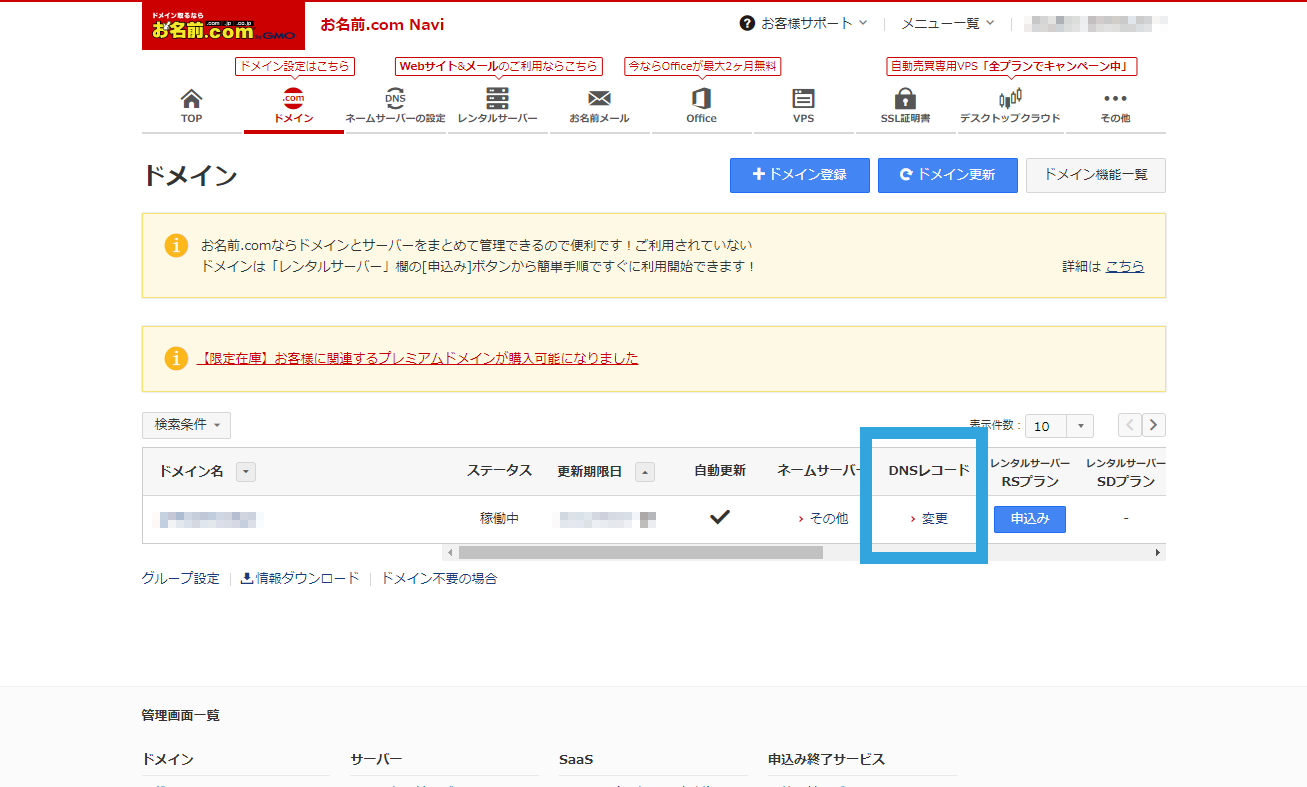Toggle the 自動更新 checkmark for domain

(x=719, y=518)
